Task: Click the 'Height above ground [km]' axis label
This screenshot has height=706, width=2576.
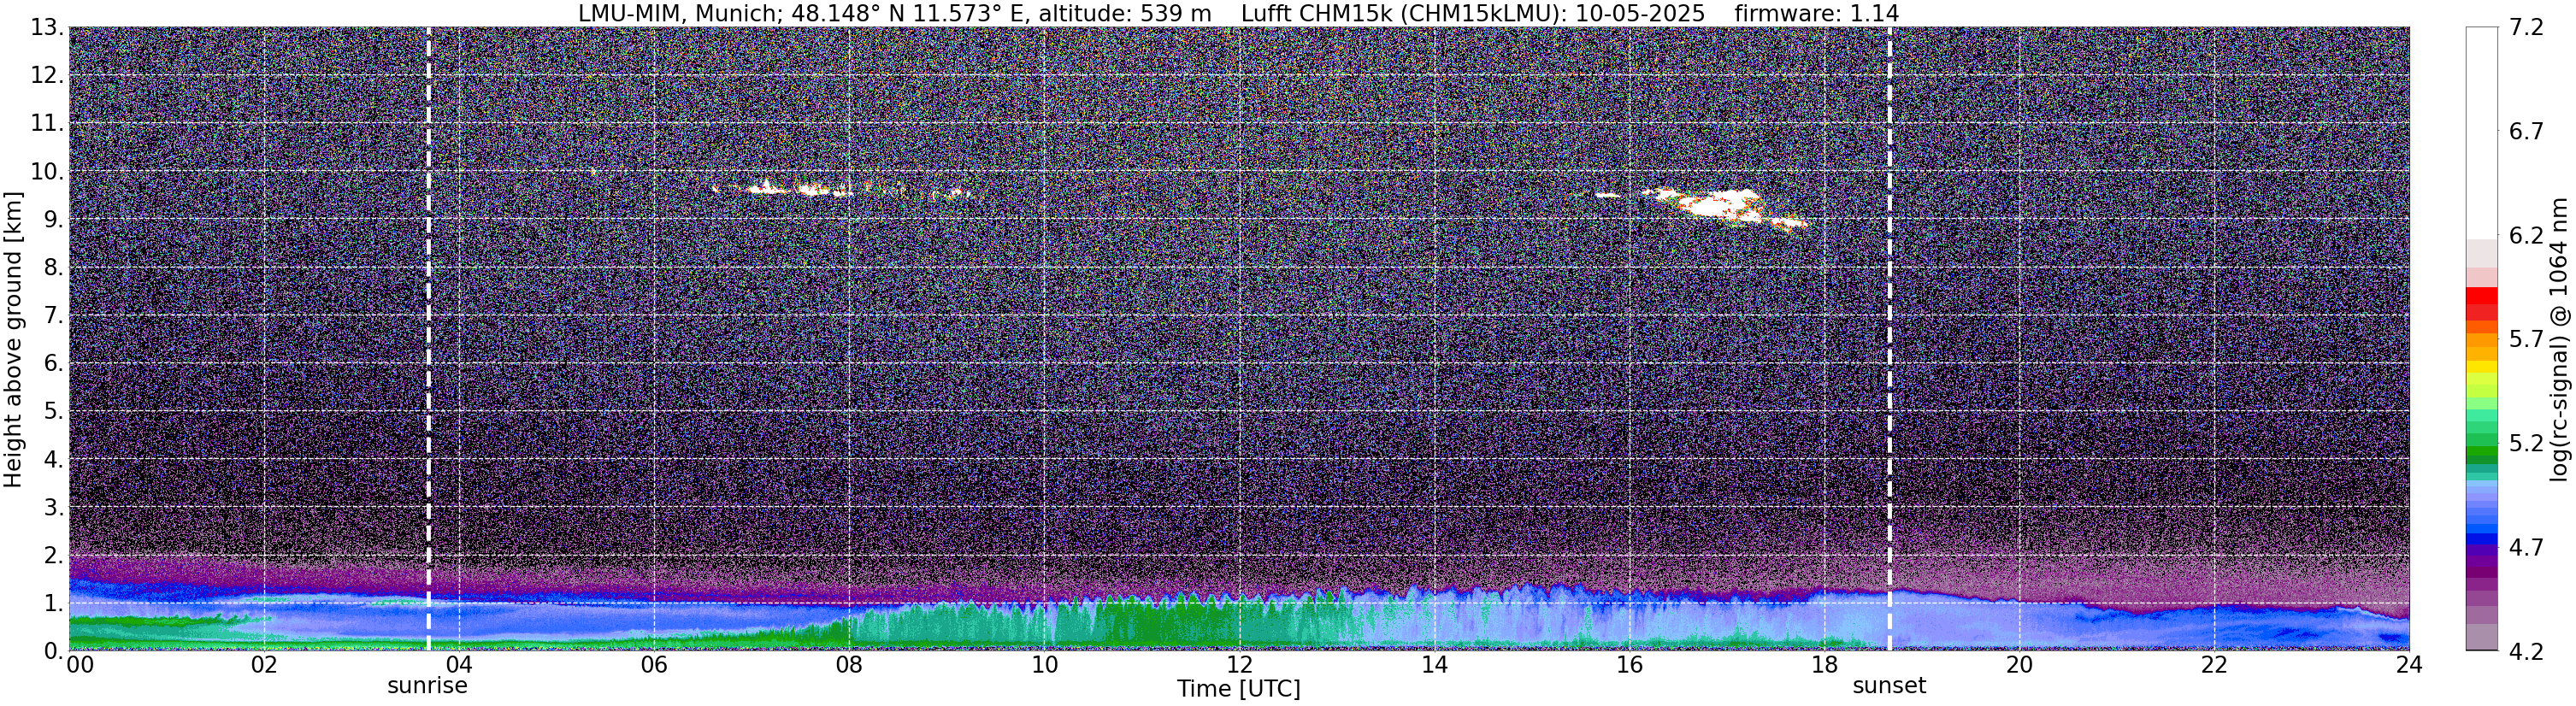Action: 13,339
